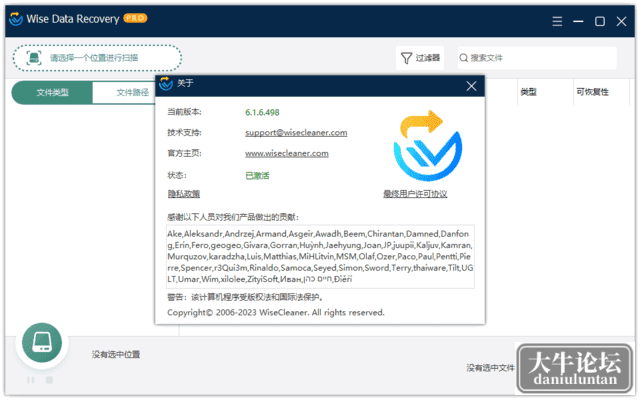This screenshot has height=400, width=640.
Task: Minimize the Wise Data Recovery window
Action: pyautogui.click(x=578, y=21)
